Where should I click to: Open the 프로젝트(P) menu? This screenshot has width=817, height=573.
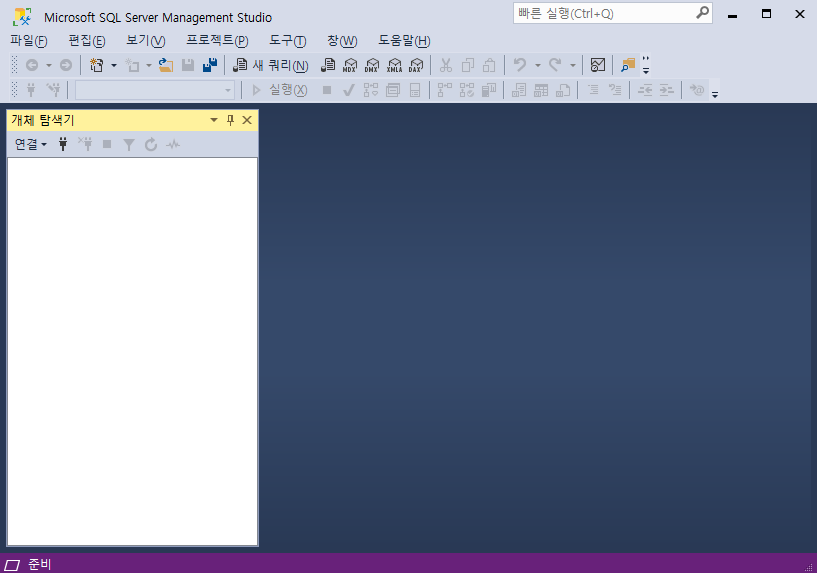[x=217, y=41]
